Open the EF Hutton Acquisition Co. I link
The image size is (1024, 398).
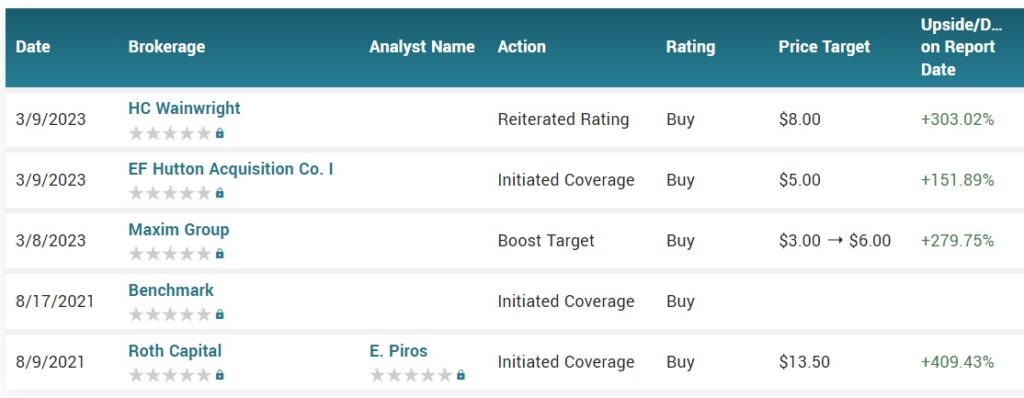point(231,169)
